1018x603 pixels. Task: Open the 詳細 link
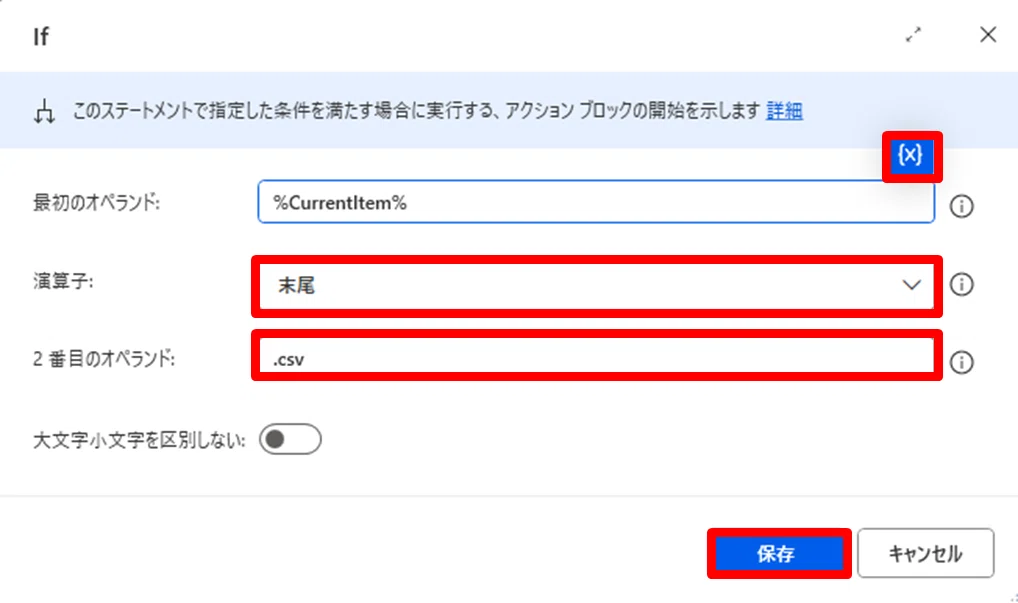(784, 111)
